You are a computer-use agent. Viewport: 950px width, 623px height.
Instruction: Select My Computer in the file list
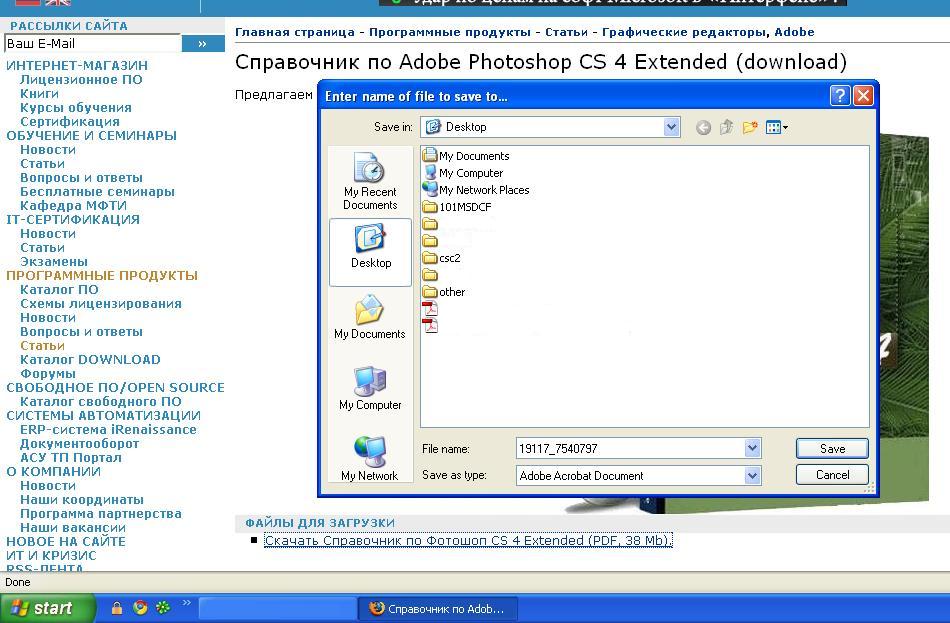pyautogui.click(x=463, y=173)
